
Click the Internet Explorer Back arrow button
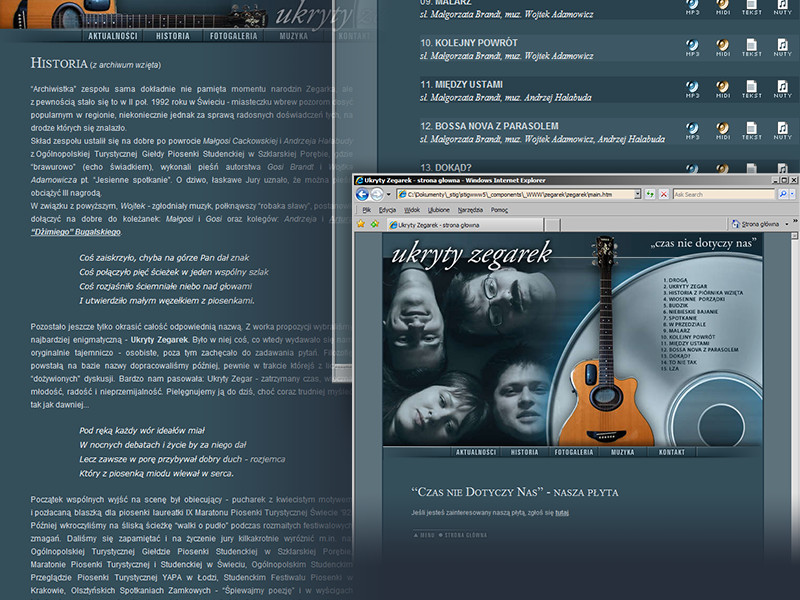[362, 194]
